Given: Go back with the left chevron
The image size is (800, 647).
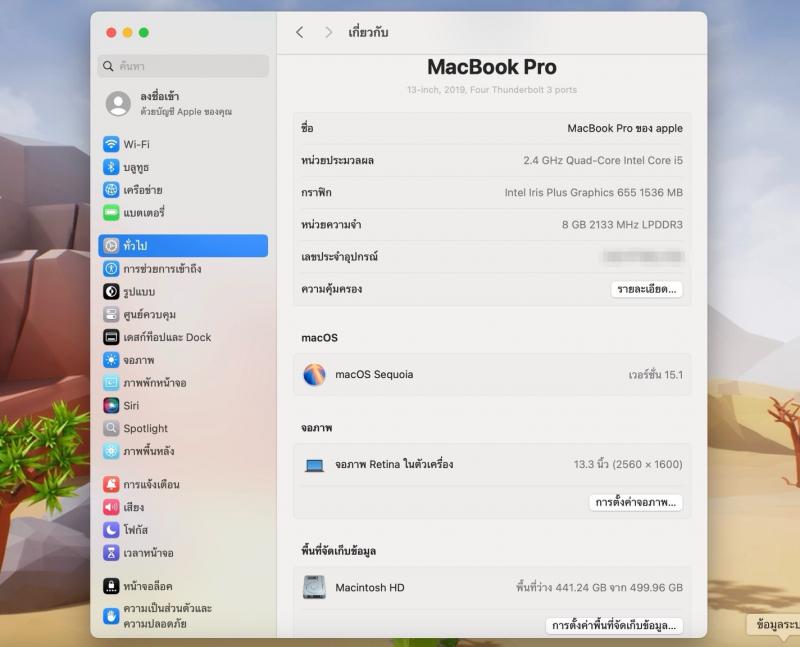Looking at the screenshot, I should 299,32.
